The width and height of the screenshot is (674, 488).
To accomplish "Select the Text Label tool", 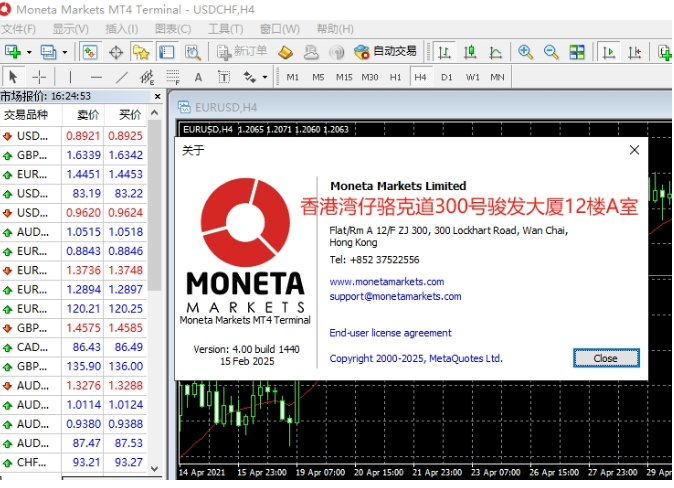I will tap(224, 77).
